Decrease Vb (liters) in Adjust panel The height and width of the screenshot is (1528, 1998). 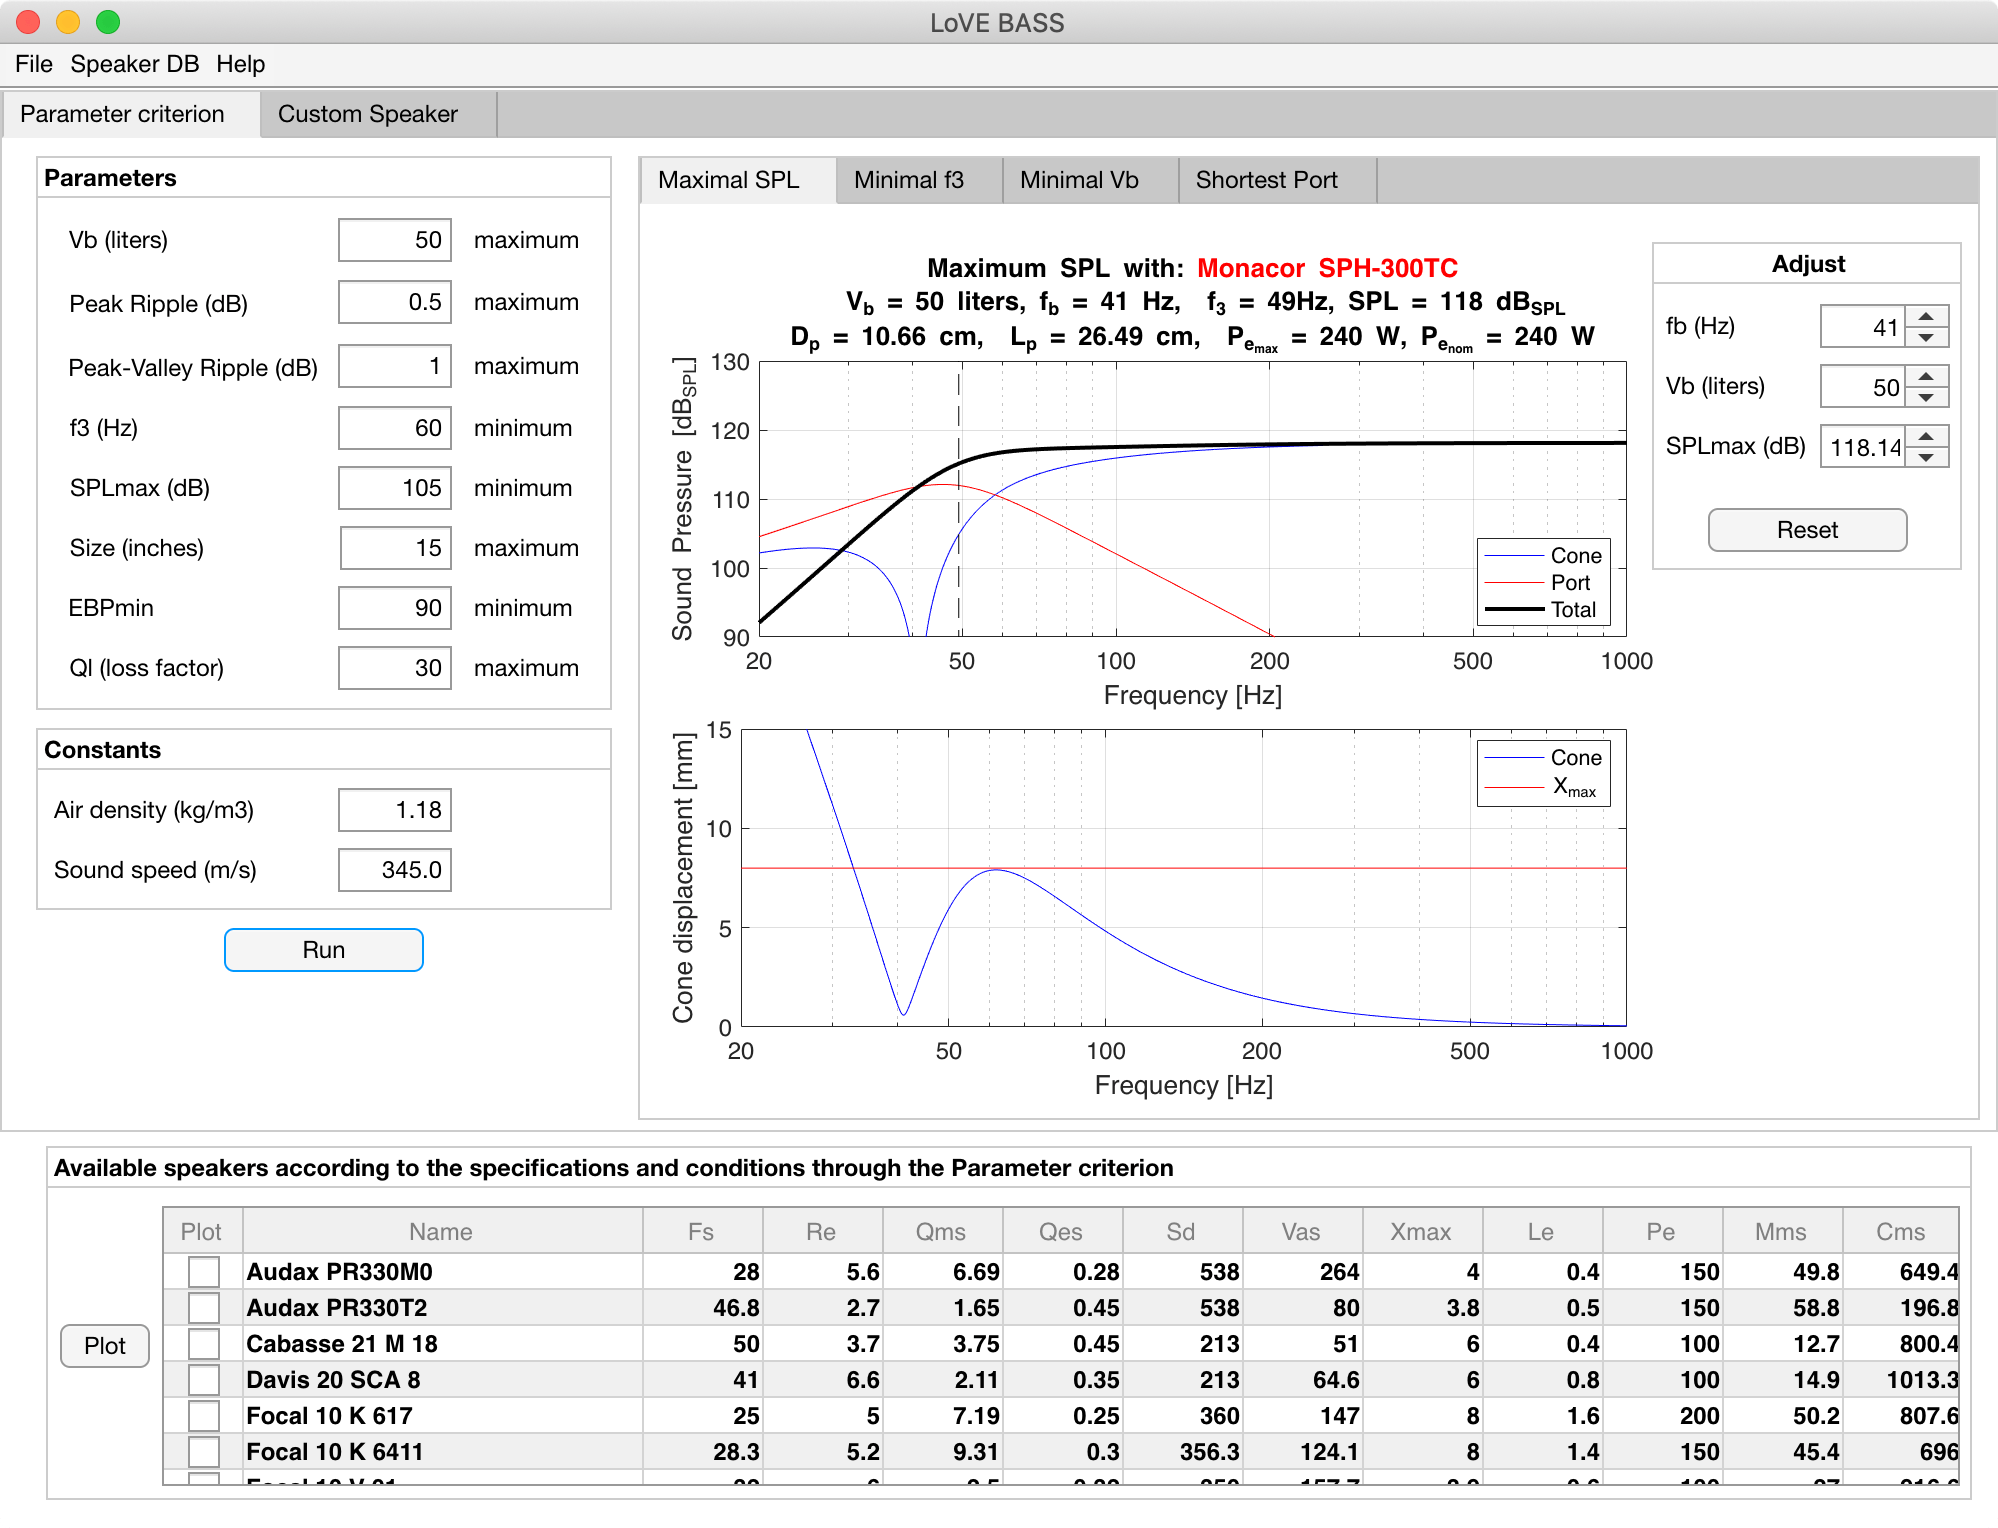click(x=1926, y=398)
